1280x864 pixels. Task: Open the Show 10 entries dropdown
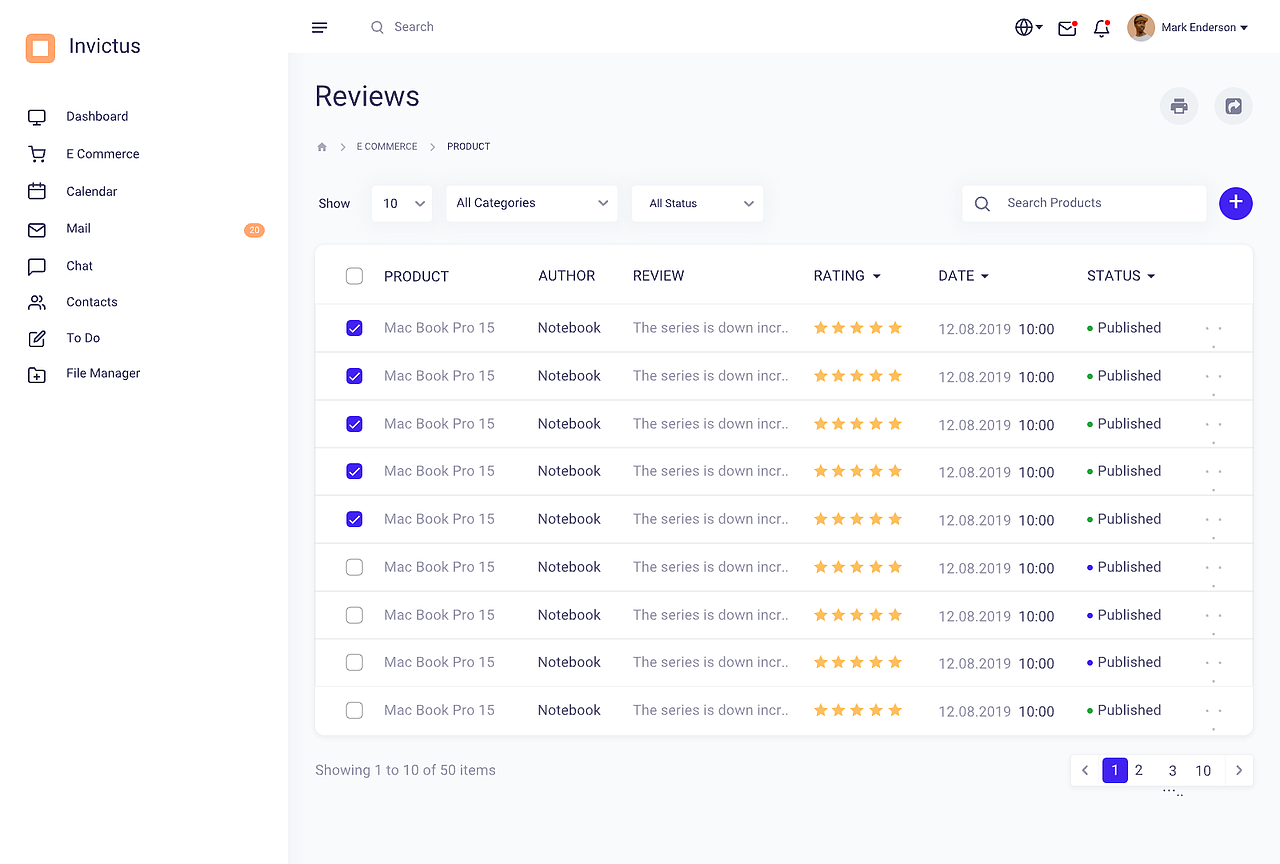[x=402, y=203]
